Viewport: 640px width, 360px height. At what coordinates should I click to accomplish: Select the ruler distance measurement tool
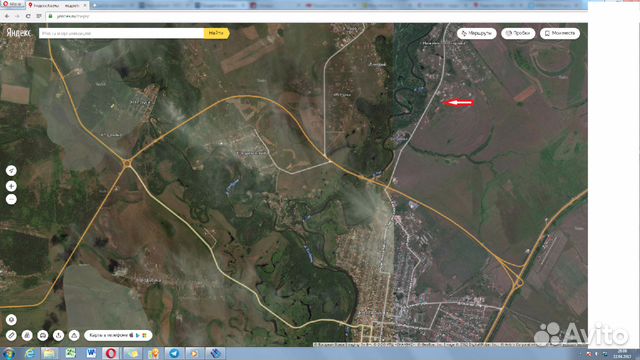(x=11, y=336)
